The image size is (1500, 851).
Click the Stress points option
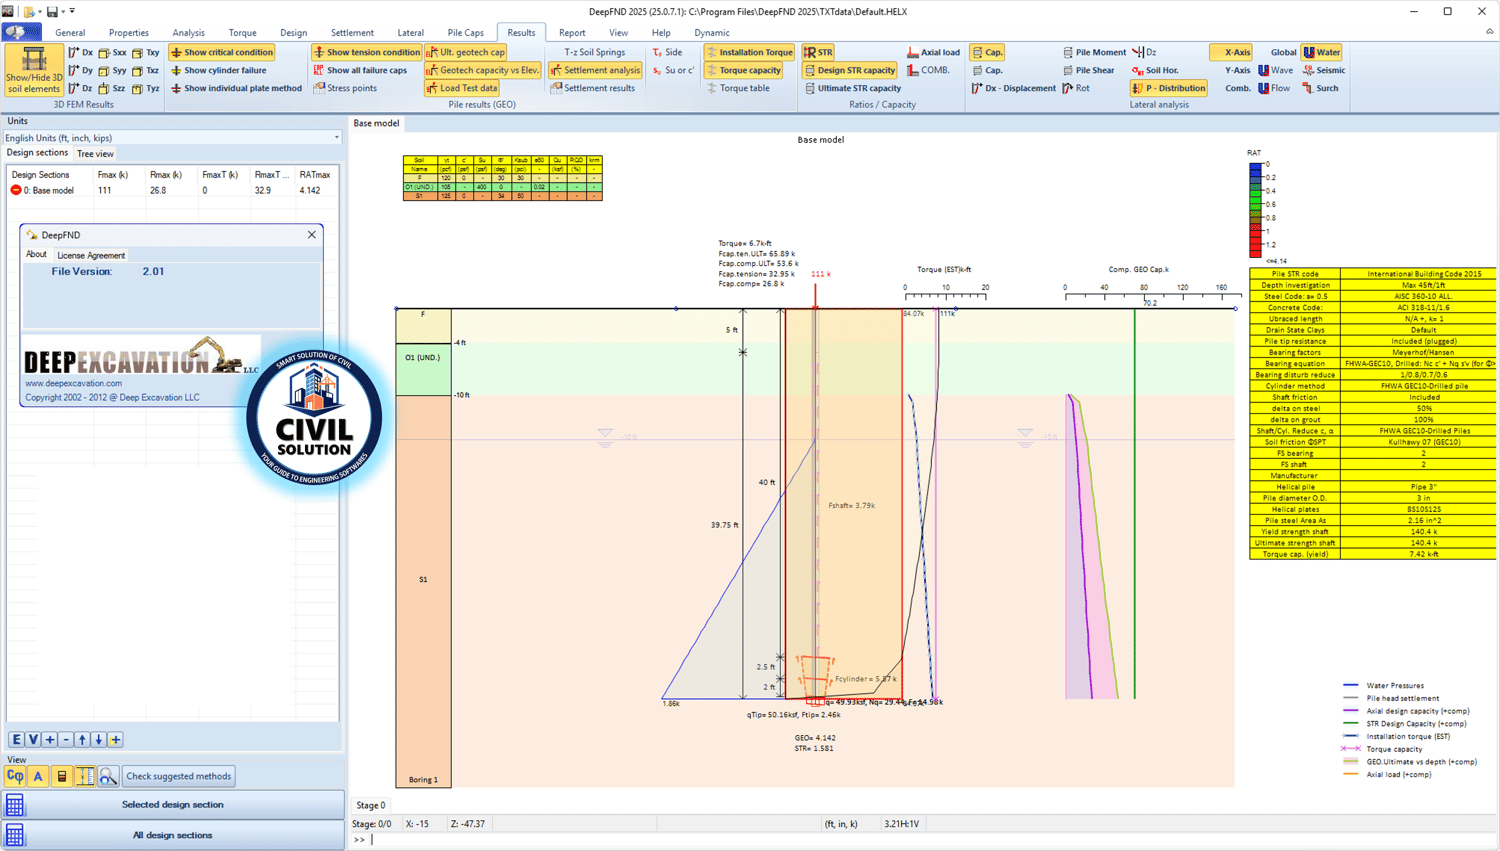point(345,88)
